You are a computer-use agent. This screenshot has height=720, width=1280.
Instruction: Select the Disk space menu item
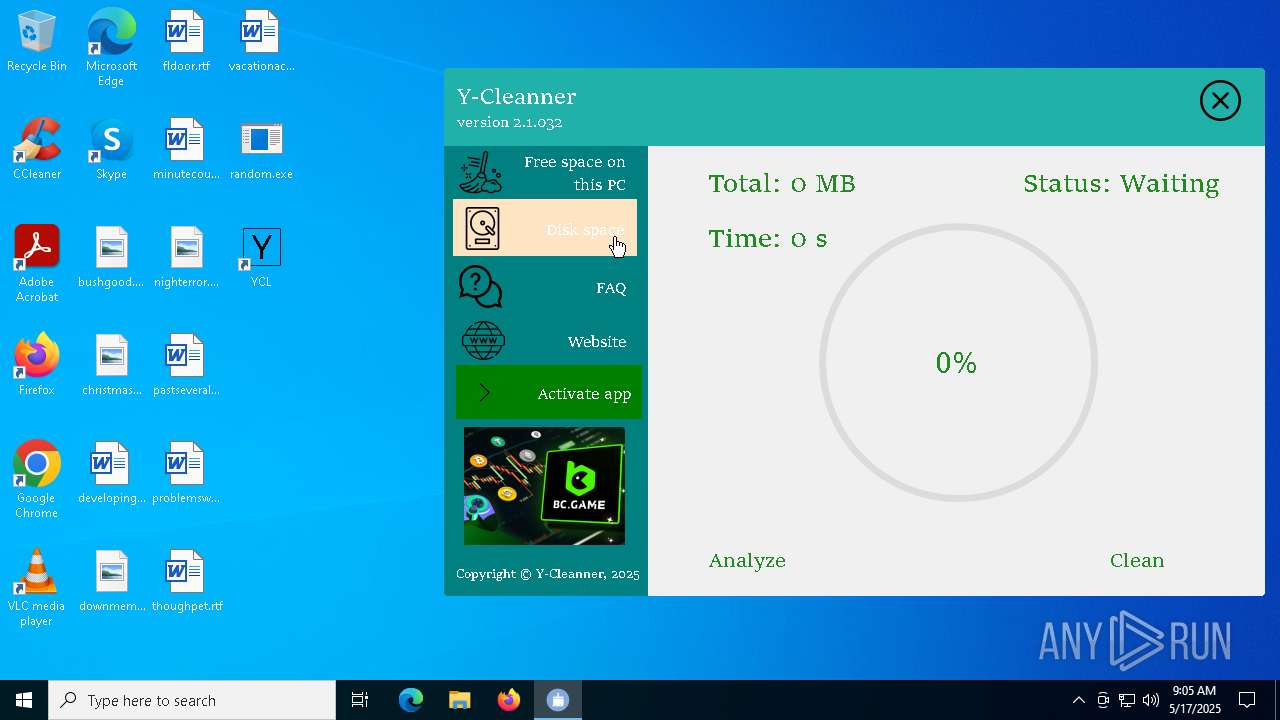click(x=545, y=228)
